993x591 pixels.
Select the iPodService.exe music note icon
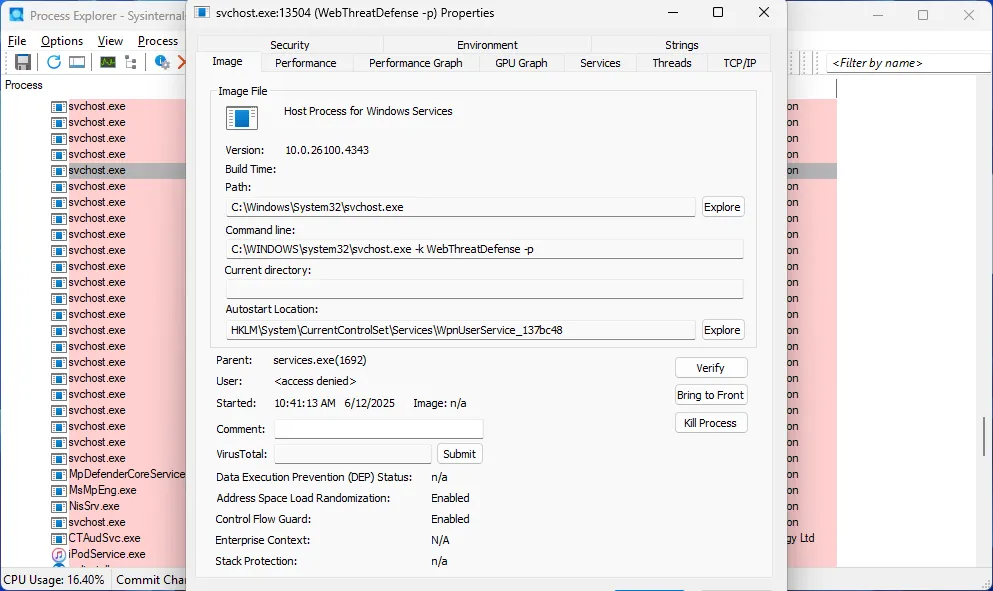59,554
